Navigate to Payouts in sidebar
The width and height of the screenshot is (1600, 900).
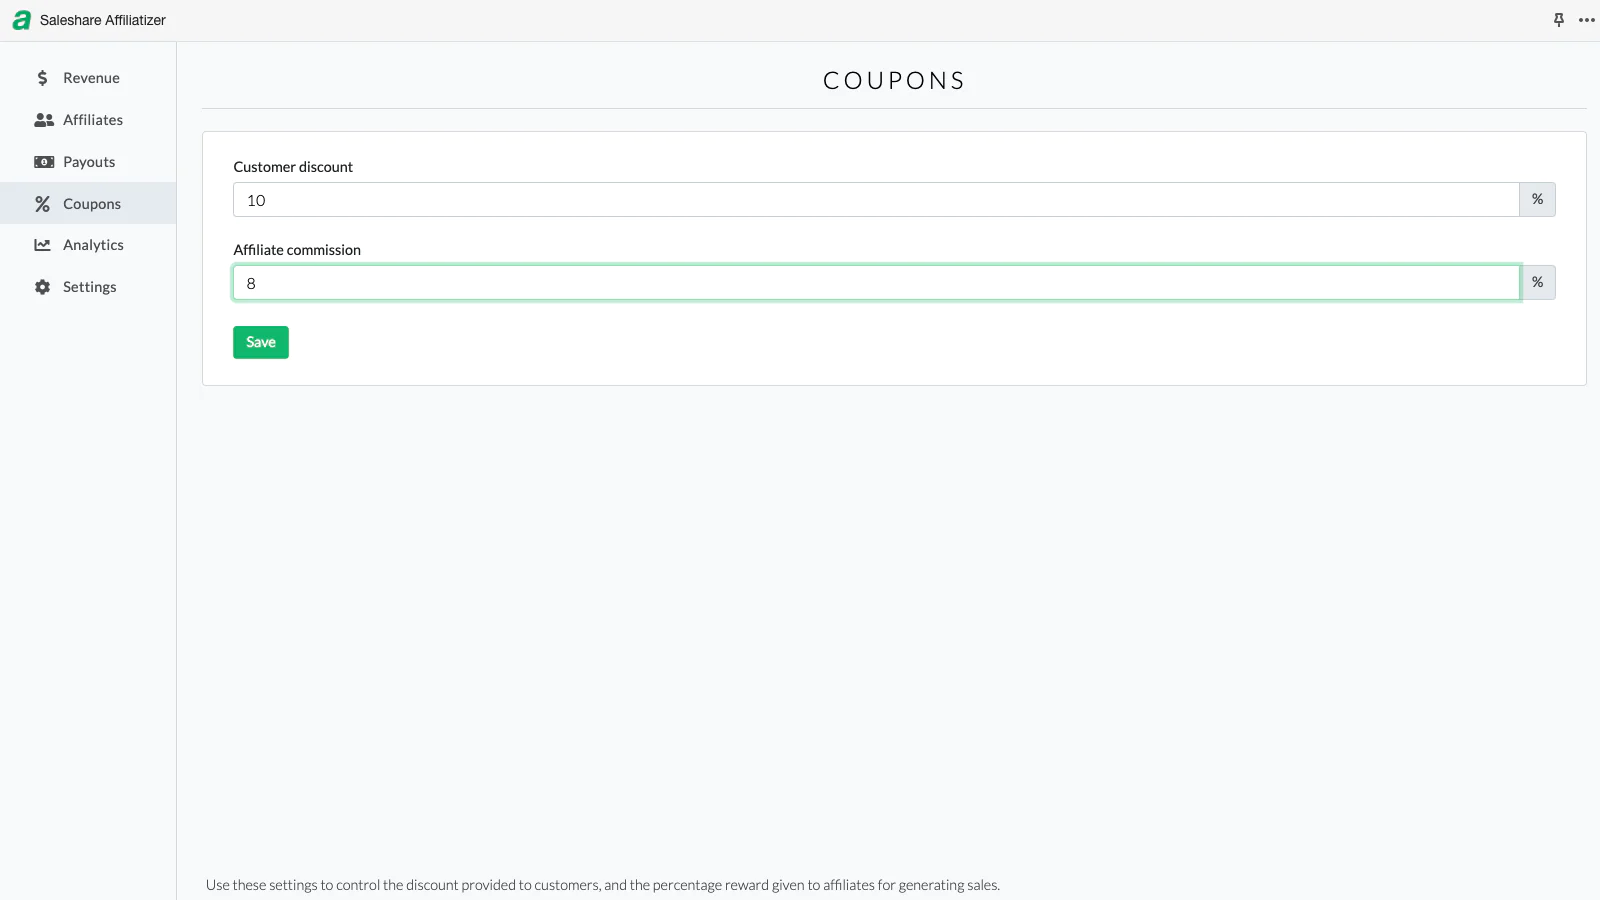click(89, 162)
